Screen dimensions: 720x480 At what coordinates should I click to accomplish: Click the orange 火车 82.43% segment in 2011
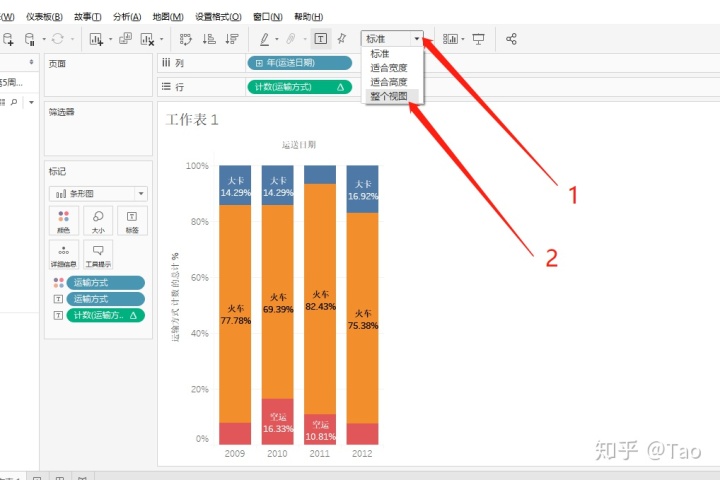click(320, 299)
